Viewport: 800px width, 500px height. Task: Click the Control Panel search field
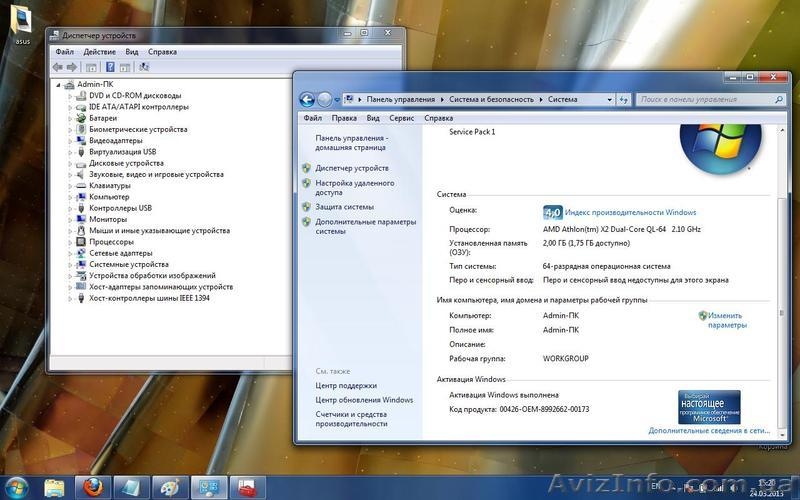(711, 99)
